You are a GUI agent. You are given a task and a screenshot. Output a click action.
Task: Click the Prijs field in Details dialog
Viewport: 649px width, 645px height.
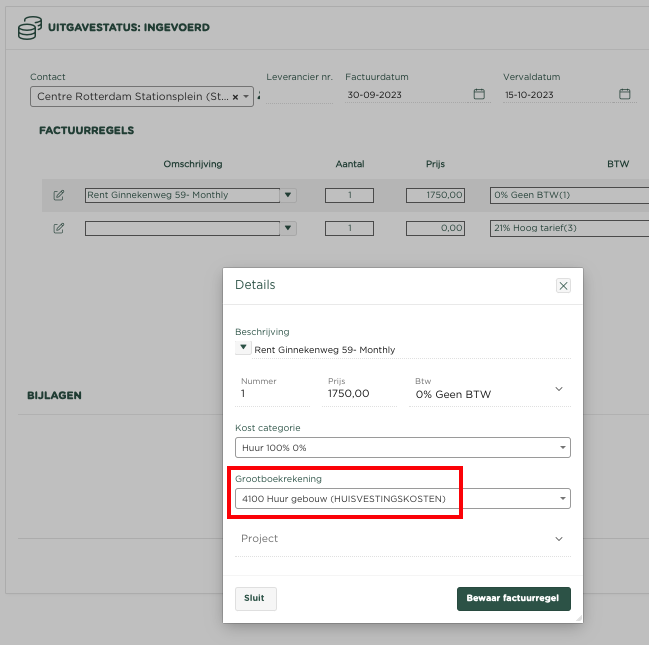tap(360, 394)
